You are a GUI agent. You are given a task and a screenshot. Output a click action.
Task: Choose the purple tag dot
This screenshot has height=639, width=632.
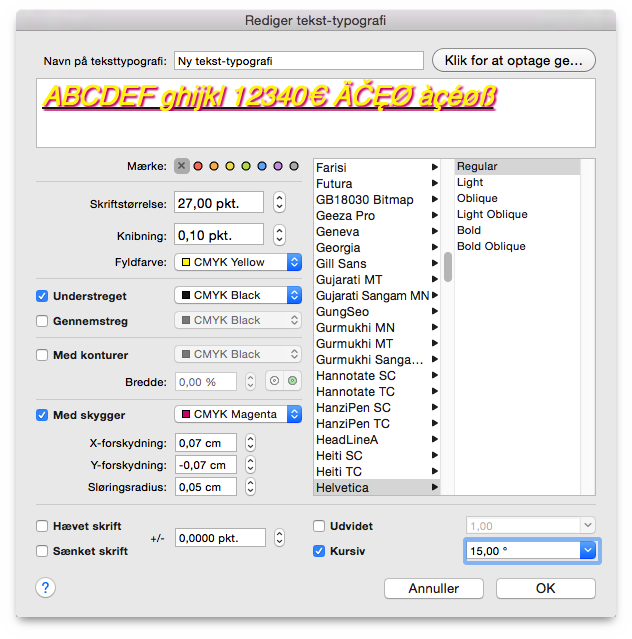tap(278, 166)
